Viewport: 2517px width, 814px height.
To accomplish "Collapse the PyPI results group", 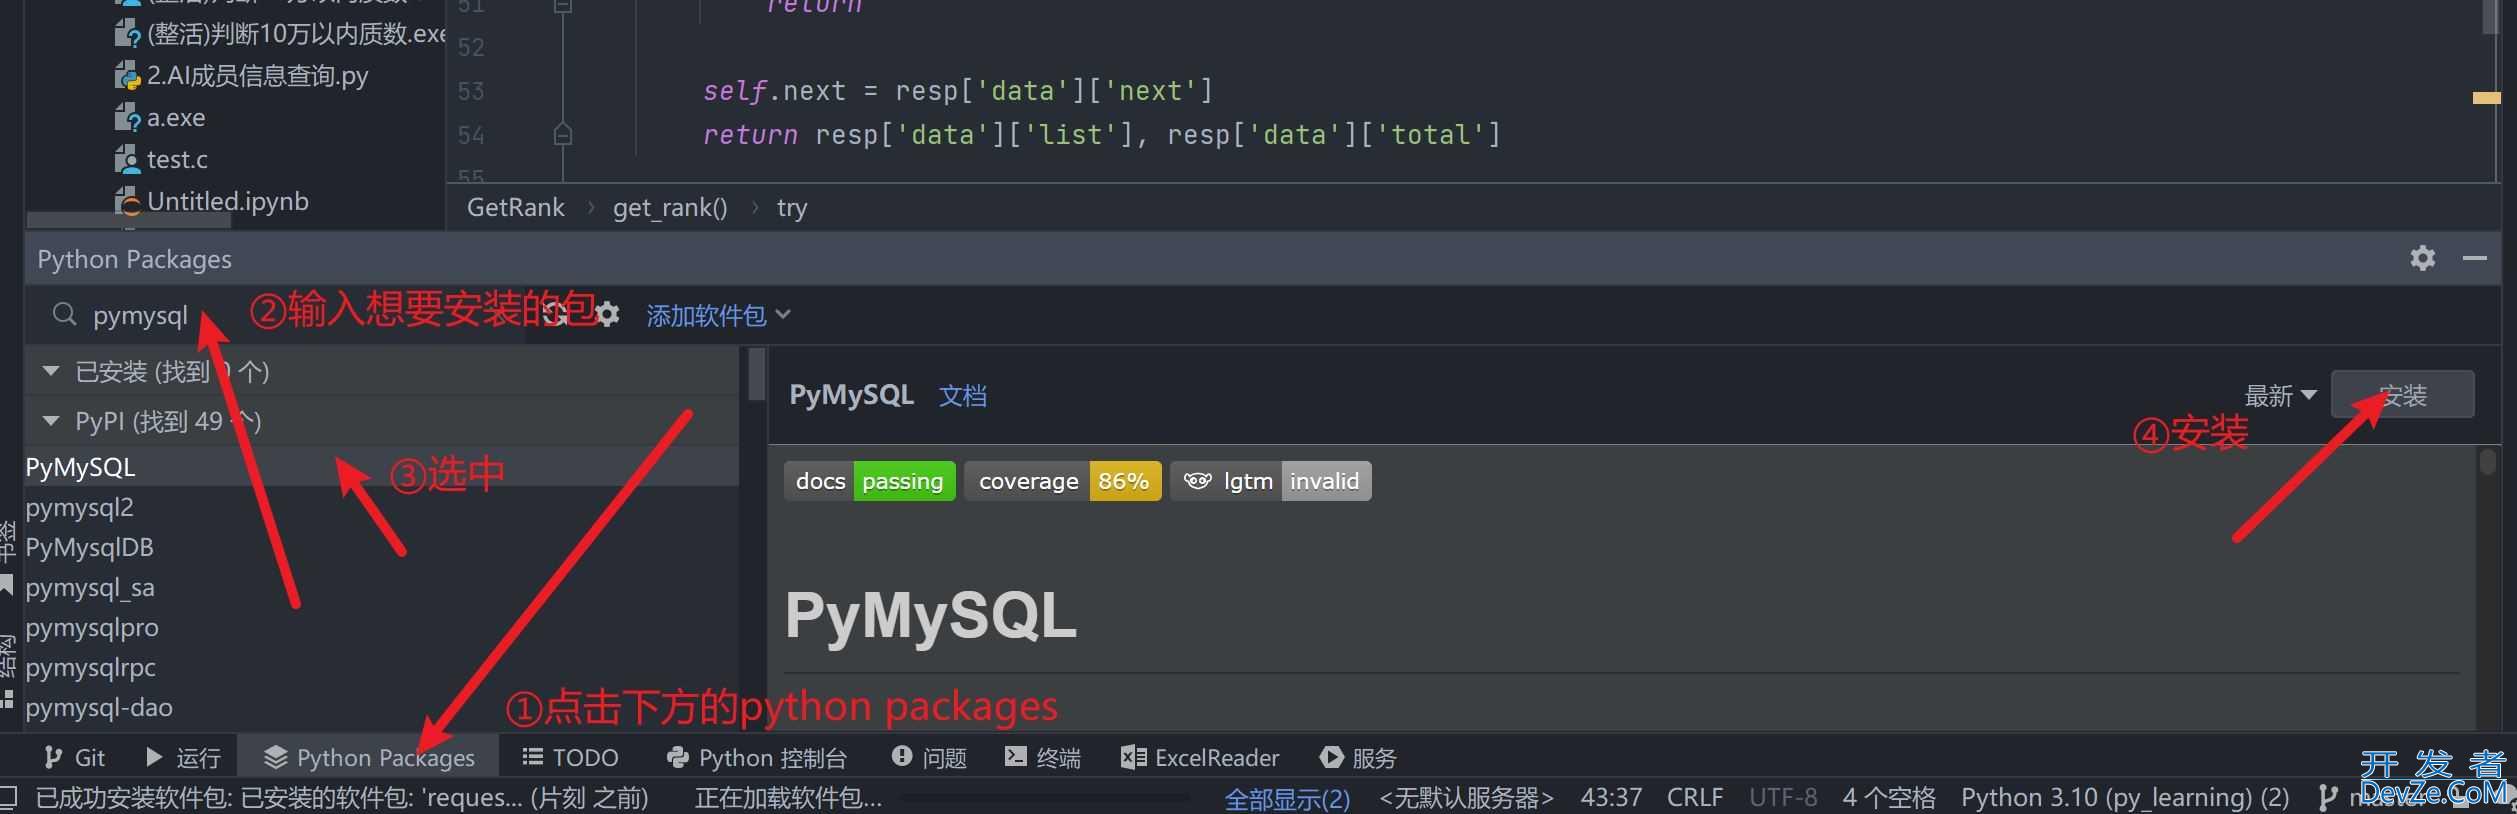I will click(x=50, y=421).
